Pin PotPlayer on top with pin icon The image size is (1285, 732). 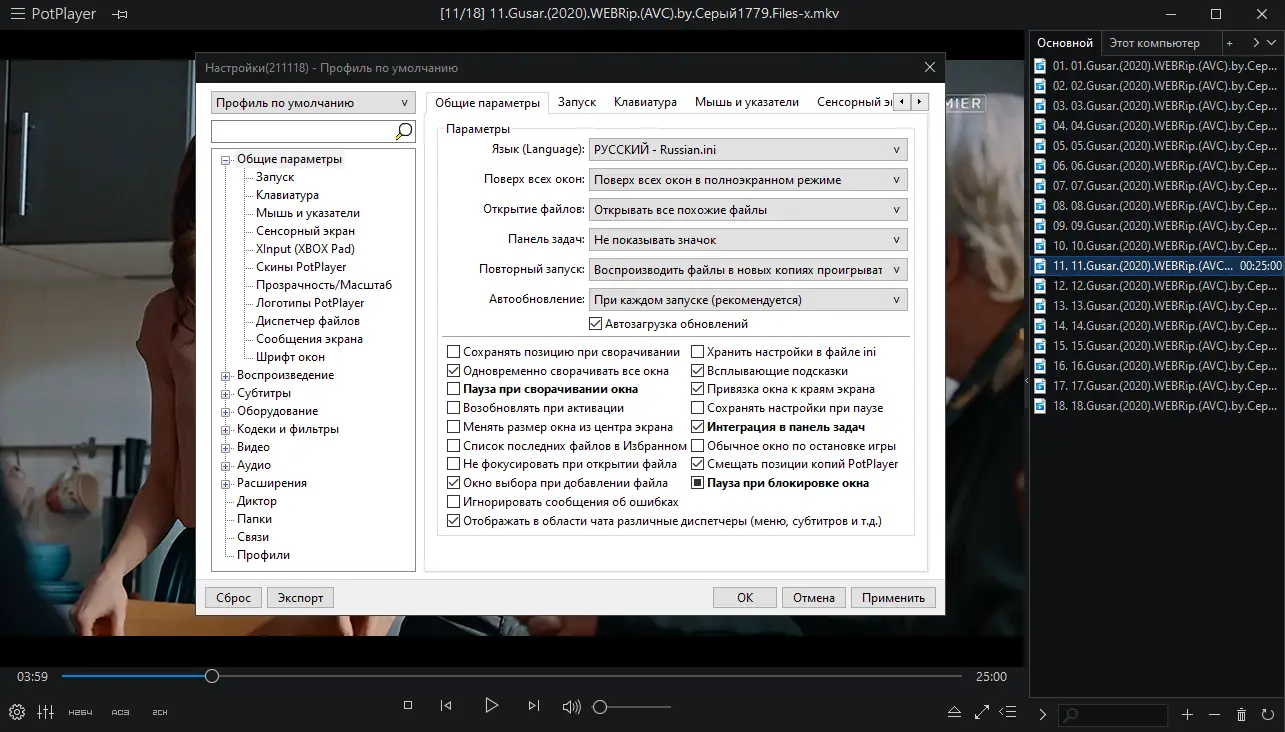pos(120,15)
